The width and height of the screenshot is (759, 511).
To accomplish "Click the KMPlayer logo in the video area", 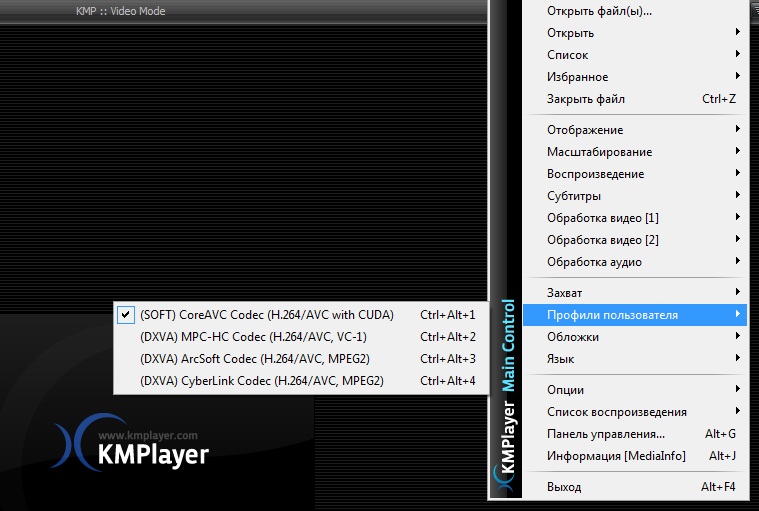I will (132, 448).
